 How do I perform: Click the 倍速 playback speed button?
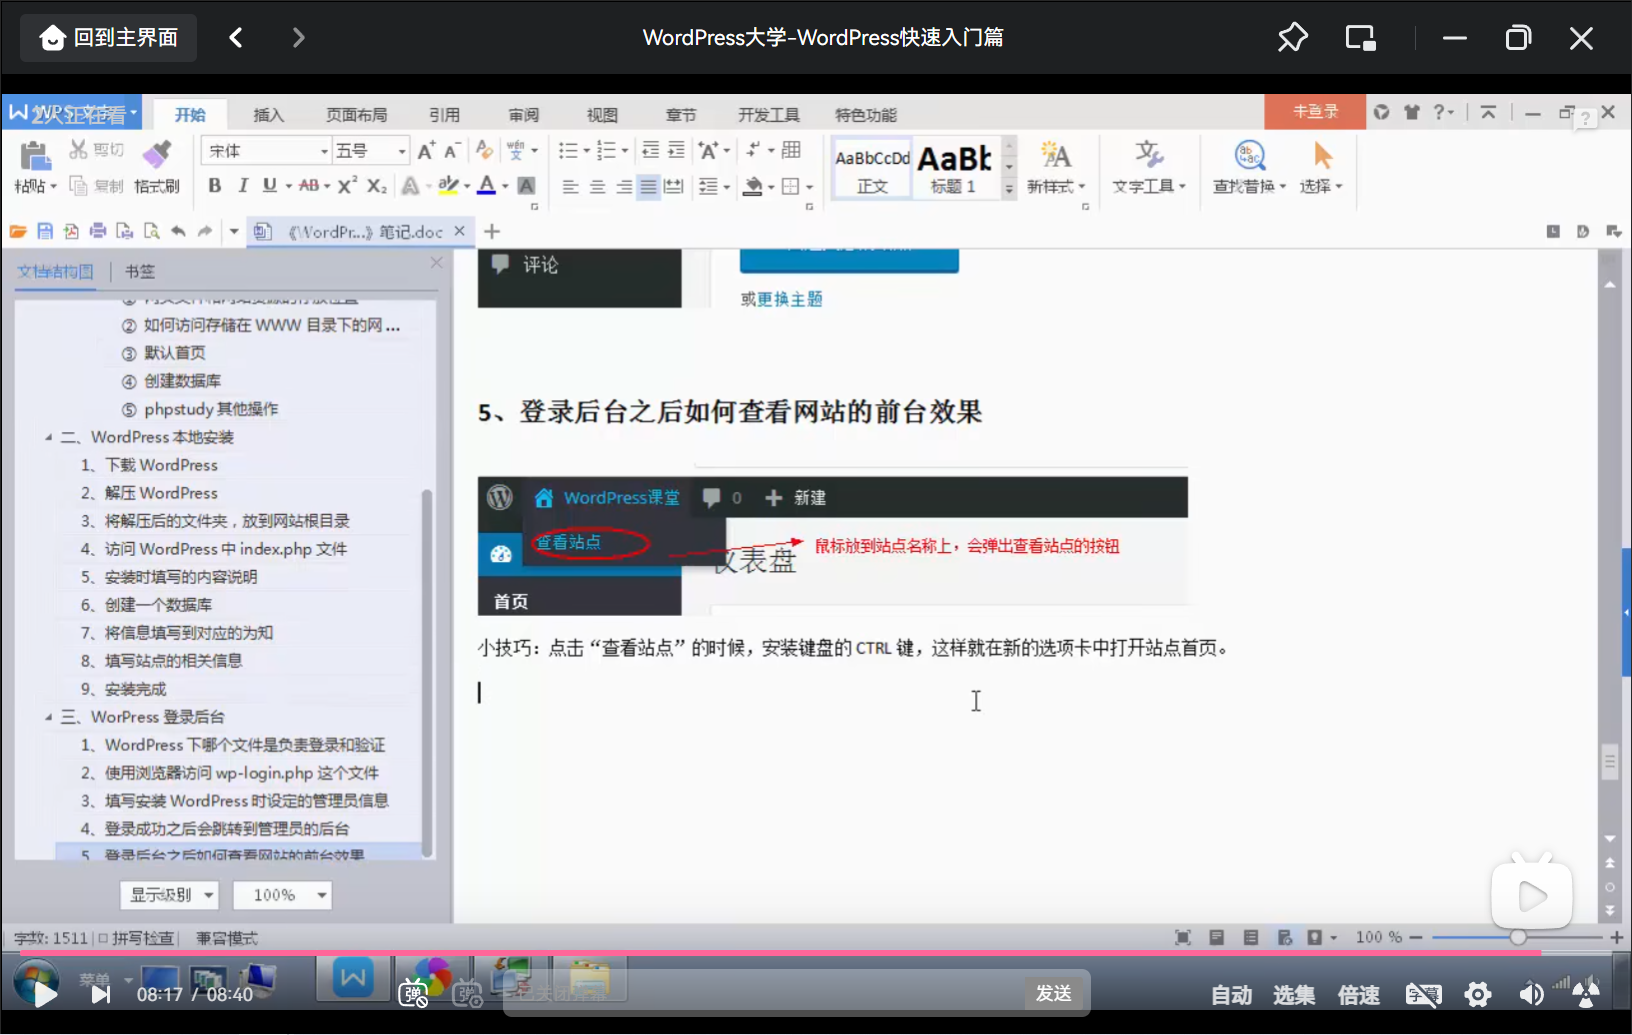(x=1359, y=995)
